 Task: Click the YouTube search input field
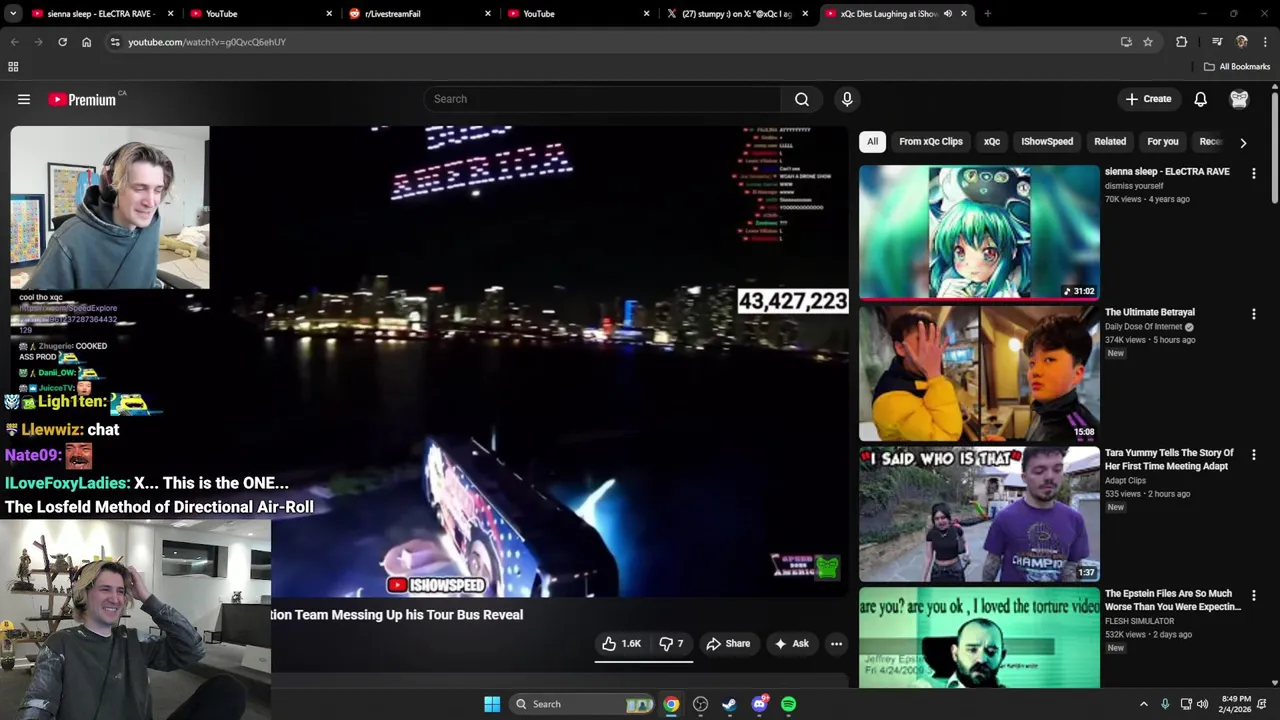602,99
